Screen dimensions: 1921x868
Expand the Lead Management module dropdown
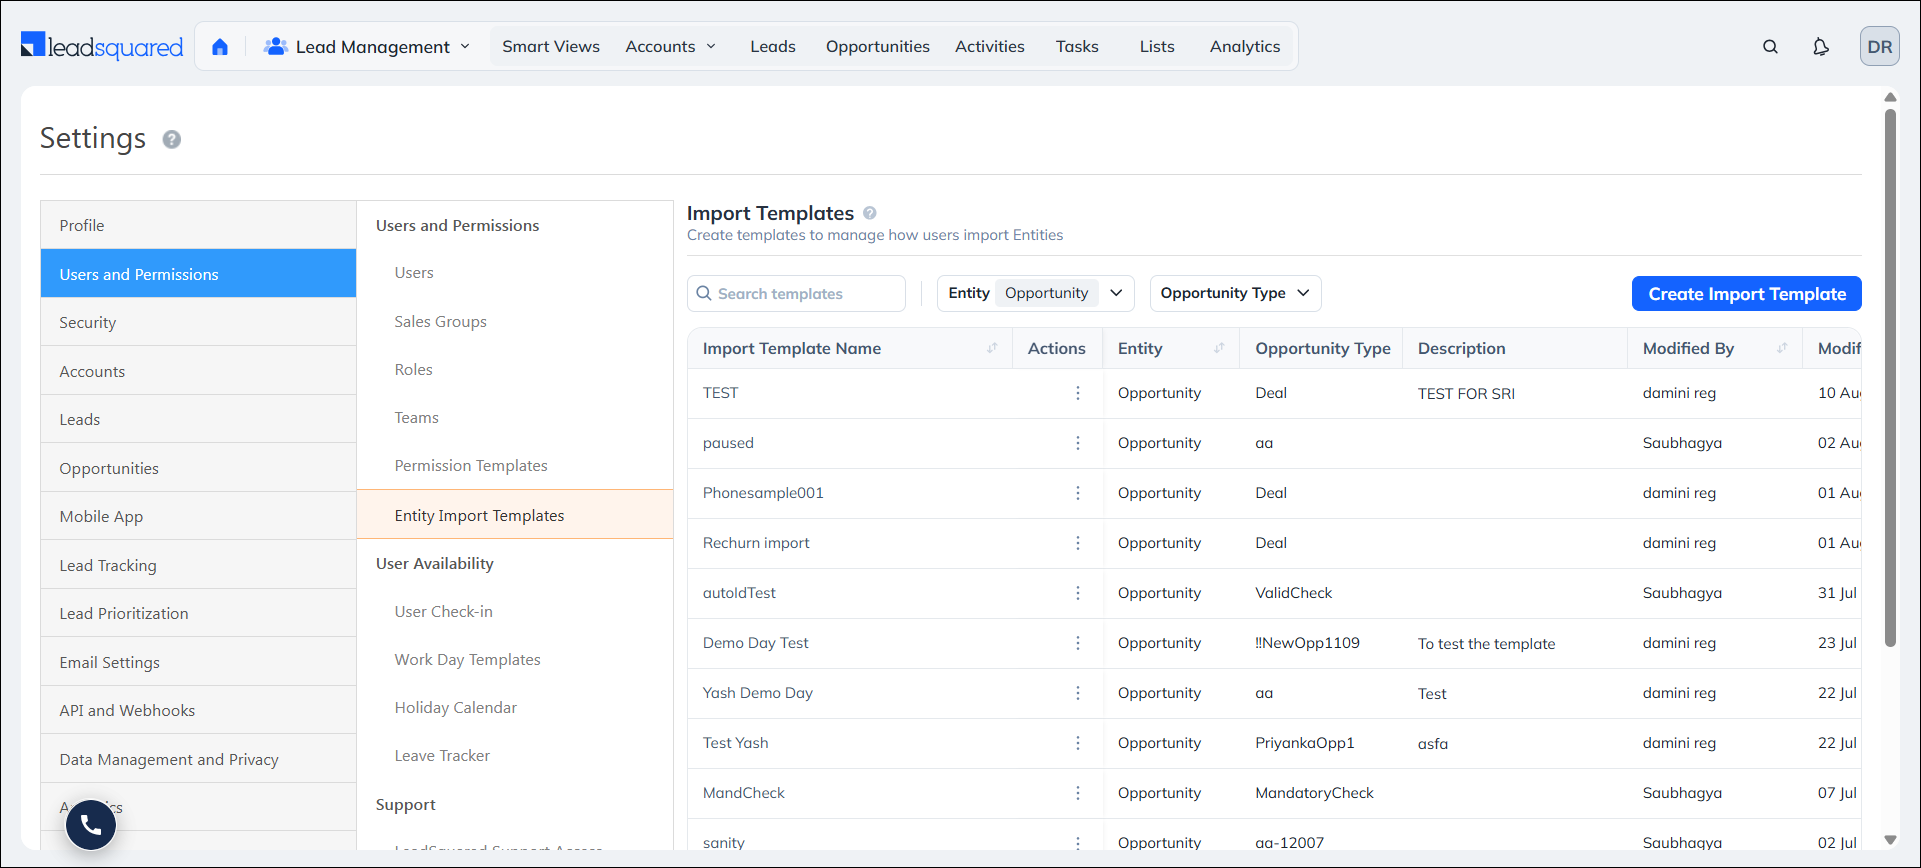[x=367, y=47]
